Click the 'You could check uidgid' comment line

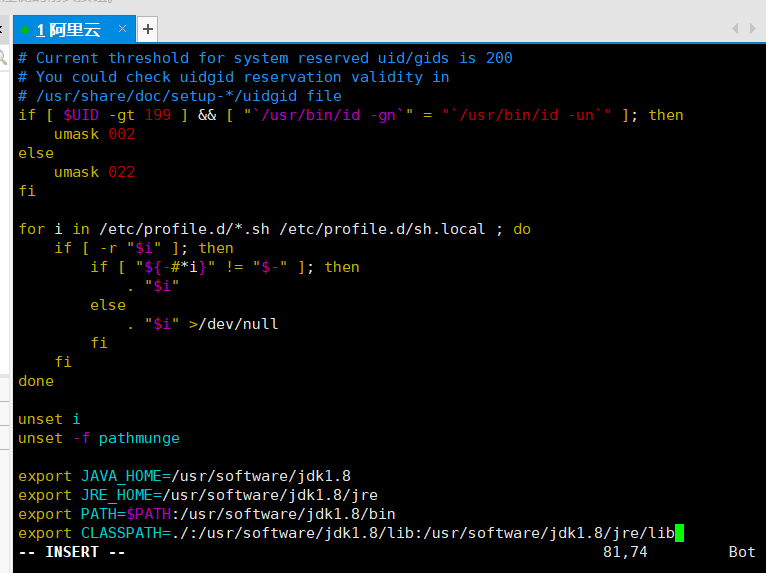(234, 77)
